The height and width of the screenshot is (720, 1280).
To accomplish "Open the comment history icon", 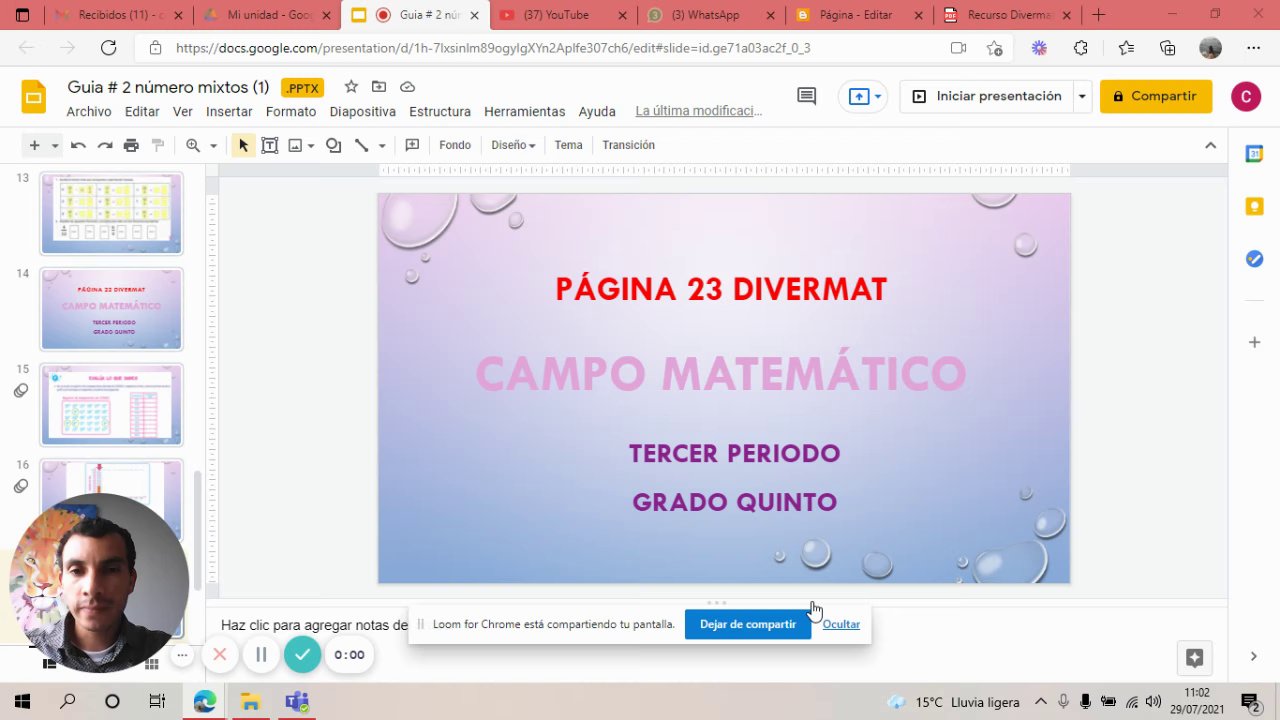I will pyautogui.click(x=806, y=96).
